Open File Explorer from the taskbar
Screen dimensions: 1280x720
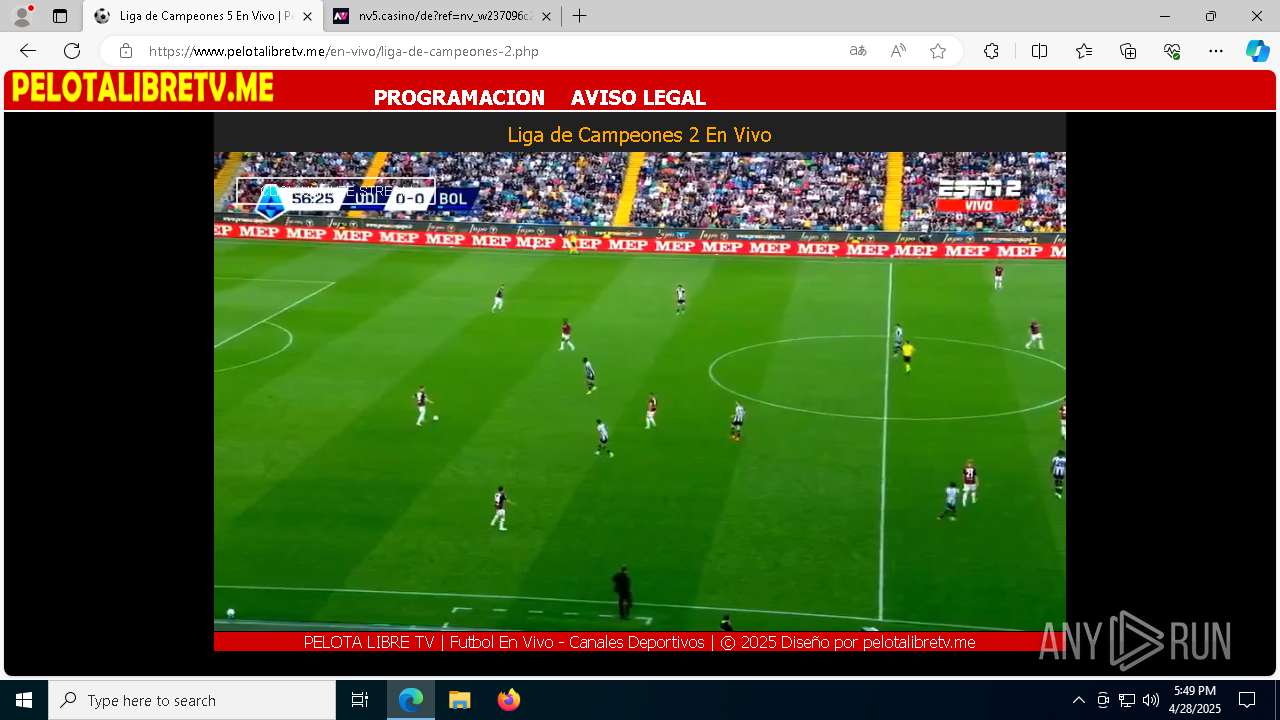click(459, 700)
